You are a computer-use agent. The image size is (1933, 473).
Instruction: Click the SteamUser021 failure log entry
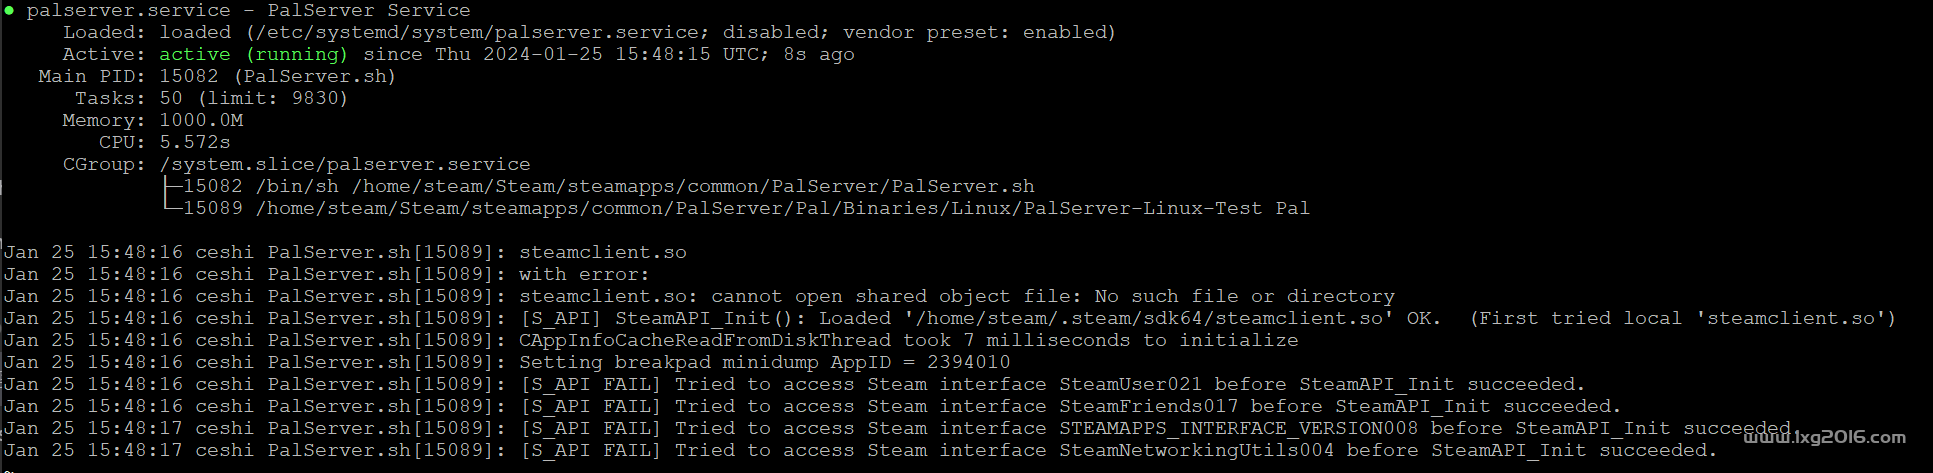pyautogui.click(x=795, y=385)
